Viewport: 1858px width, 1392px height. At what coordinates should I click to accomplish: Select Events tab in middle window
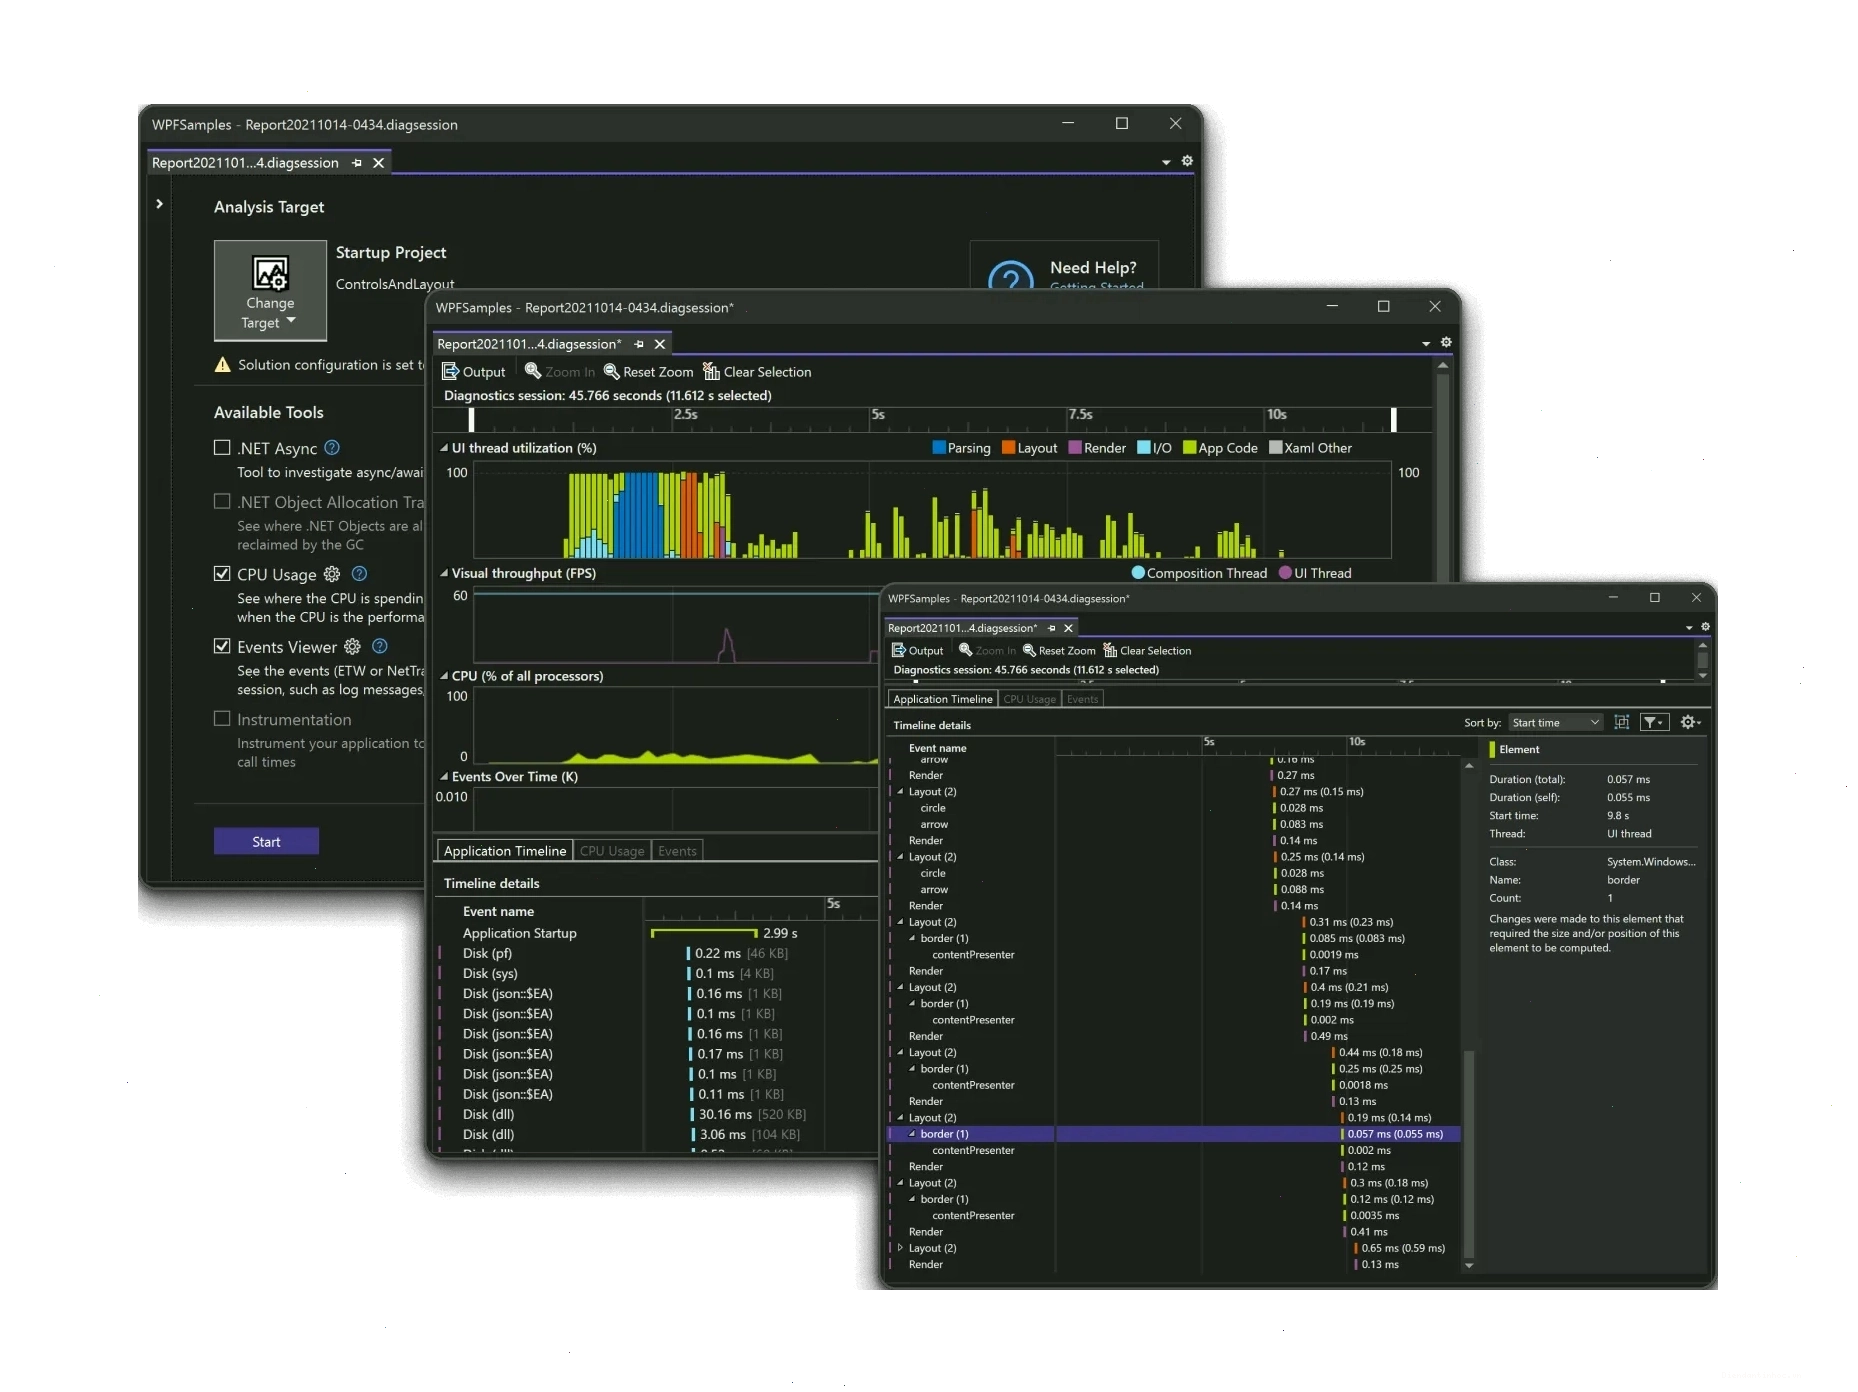click(677, 851)
